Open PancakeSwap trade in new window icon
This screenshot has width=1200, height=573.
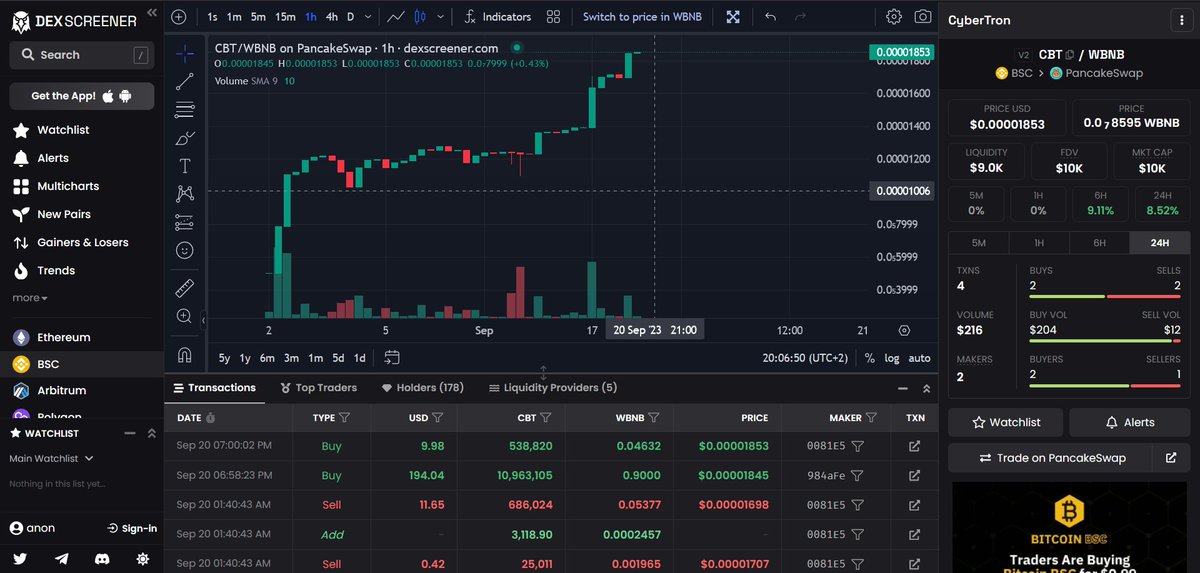pos(1171,458)
